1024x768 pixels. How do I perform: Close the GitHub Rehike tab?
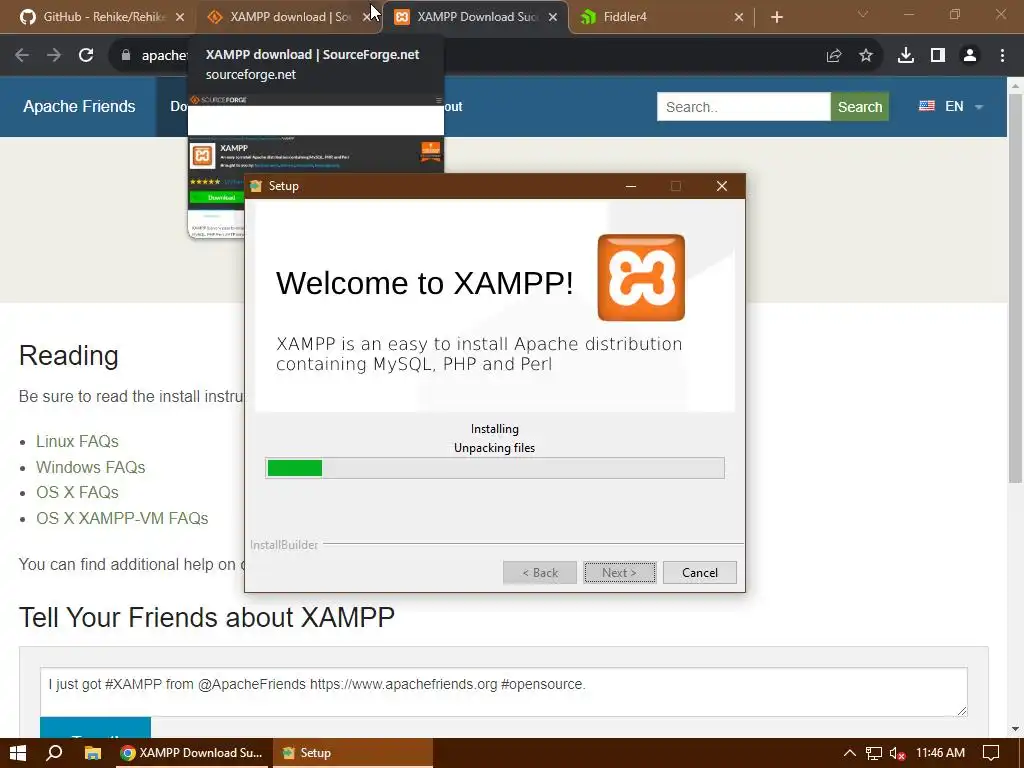pyautogui.click(x=180, y=17)
